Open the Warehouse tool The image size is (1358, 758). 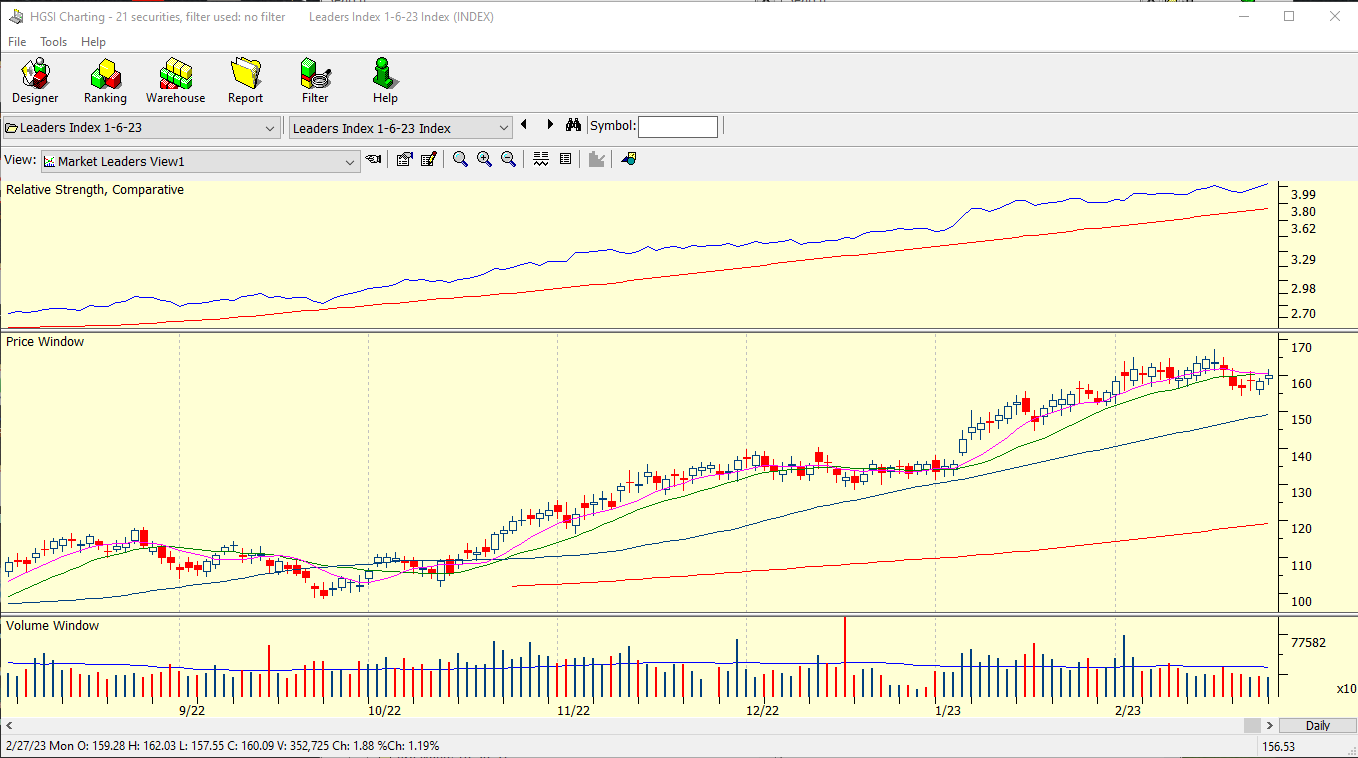[x=175, y=81]
